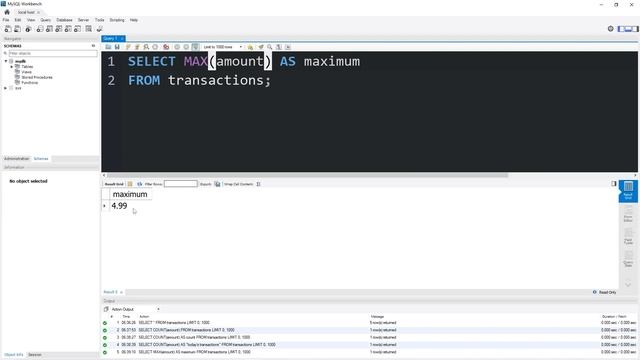Click the create stored procedure toolbar icon
Screen dimensions: 640x360
click(x=68, y=29)
